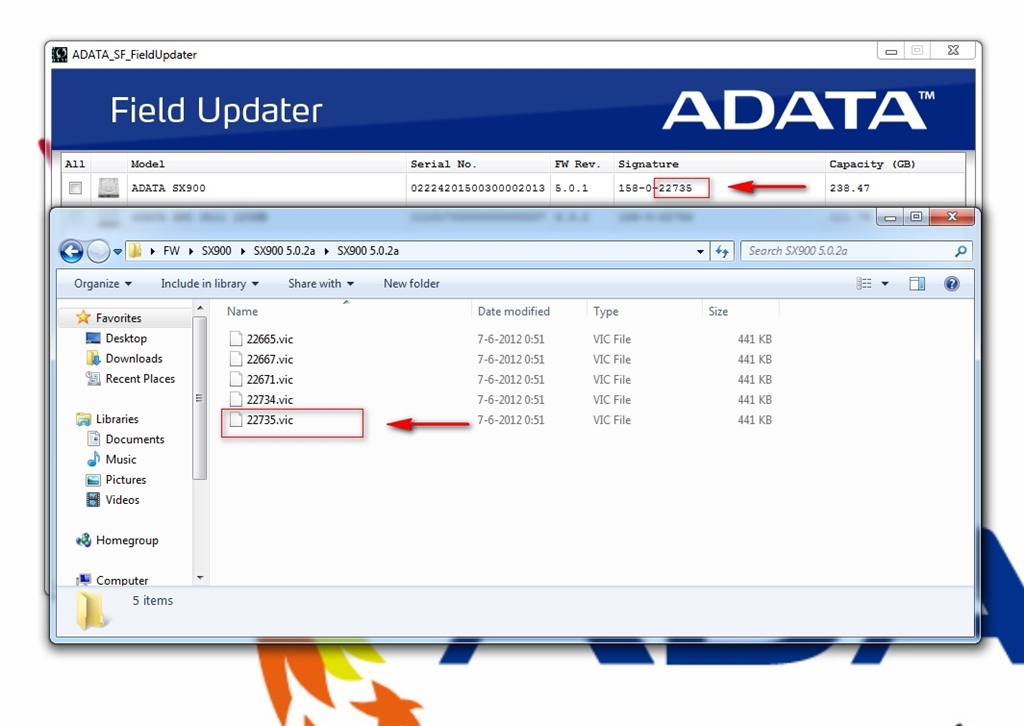This screenshot has width=1024, height=726.
Task: Click the 22665.vic file icon
Action: tap(236, 339)
